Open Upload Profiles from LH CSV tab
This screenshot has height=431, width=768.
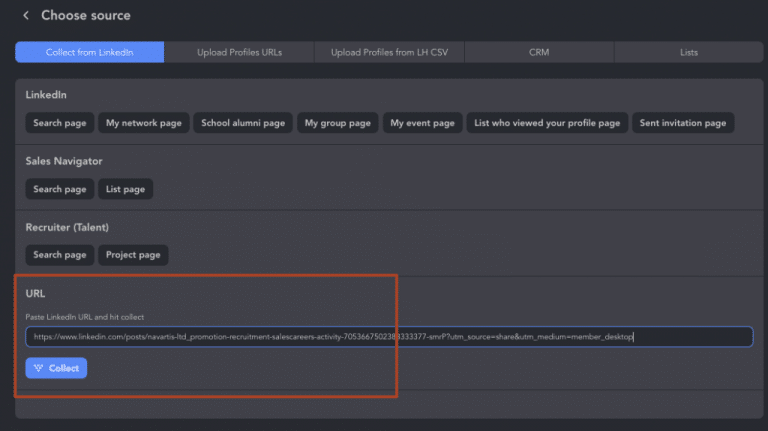[x=389, y=52]
